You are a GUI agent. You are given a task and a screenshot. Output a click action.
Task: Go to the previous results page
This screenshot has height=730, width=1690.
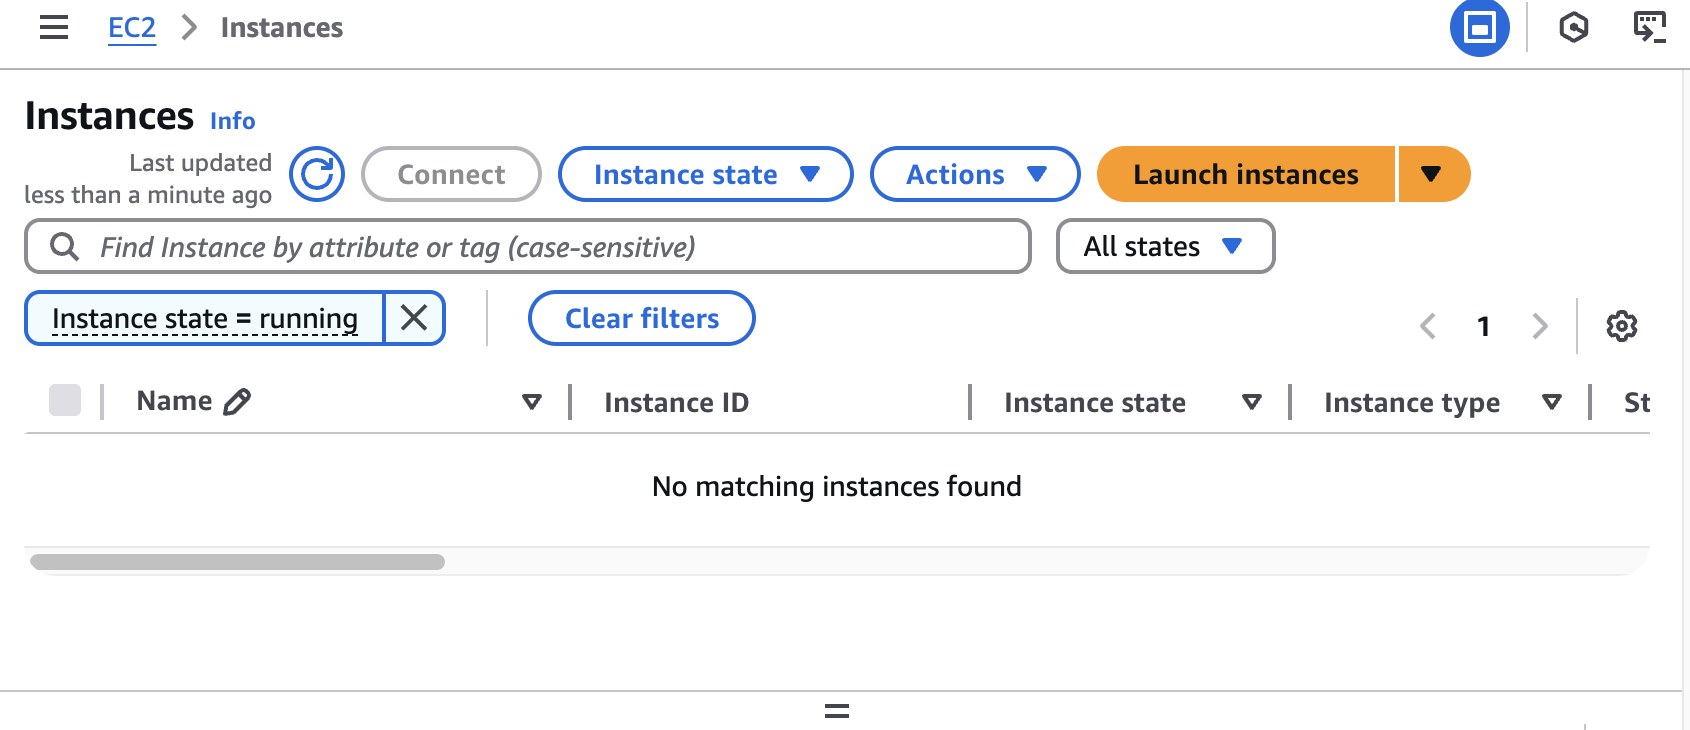point(1428,326)
